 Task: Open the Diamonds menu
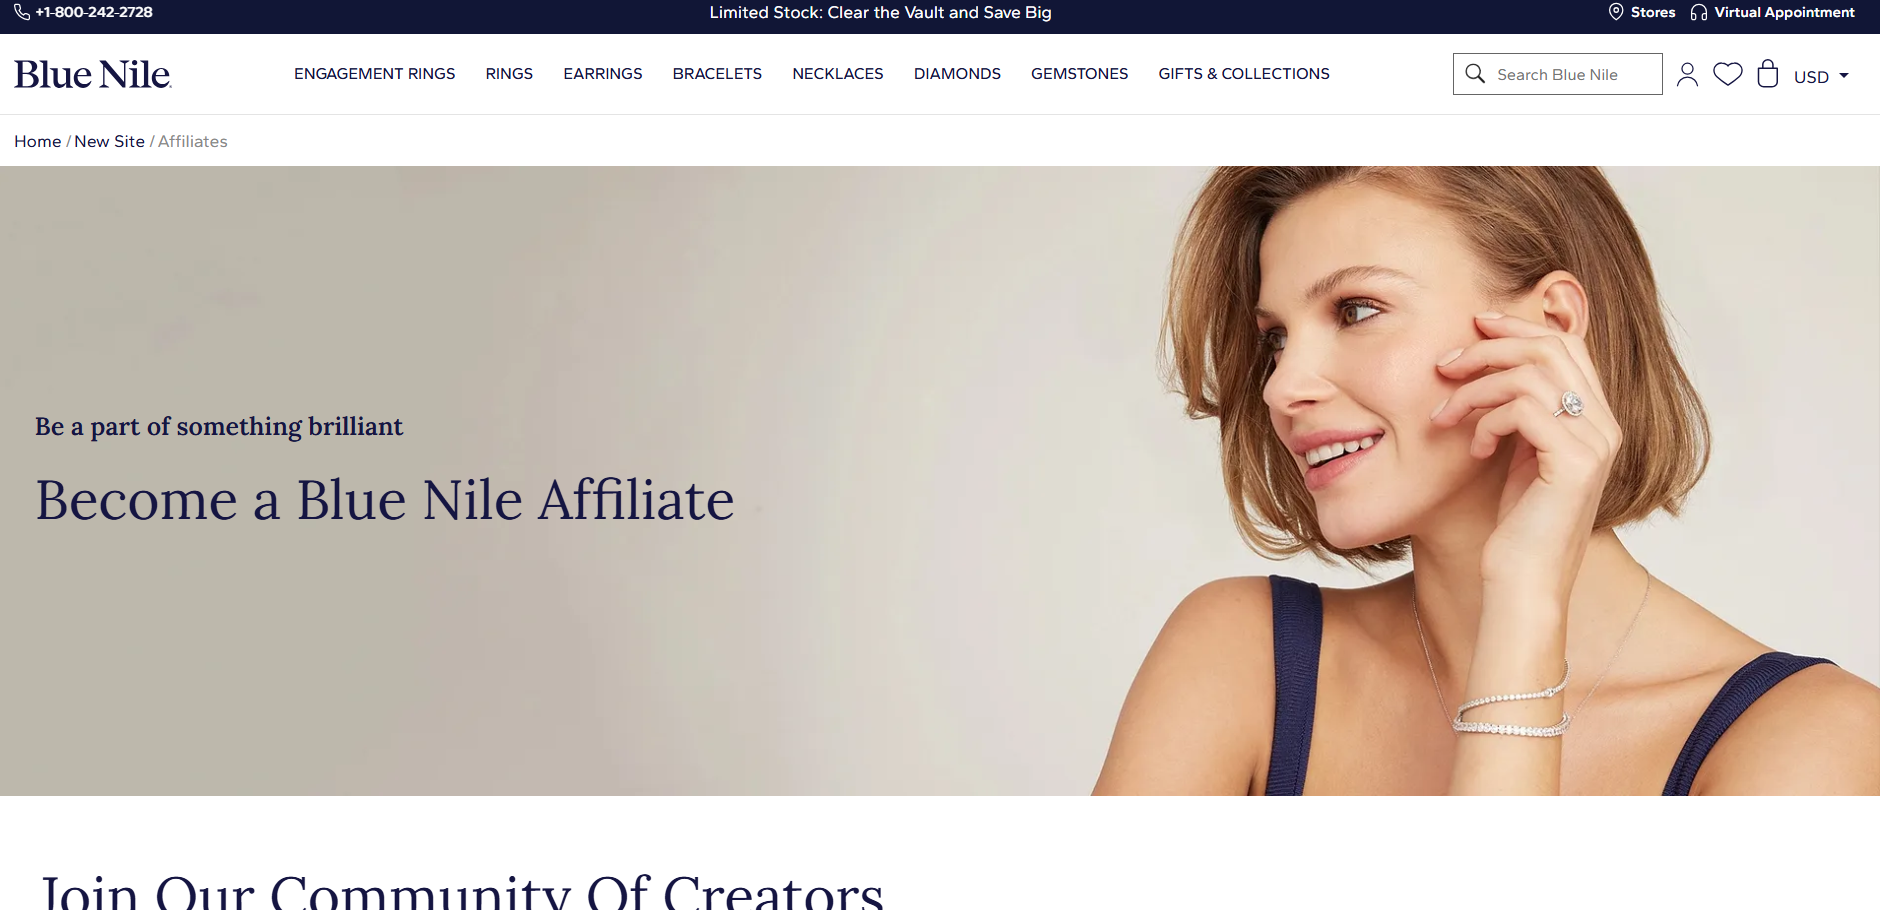pyautogui.click(x=957, y=74)
